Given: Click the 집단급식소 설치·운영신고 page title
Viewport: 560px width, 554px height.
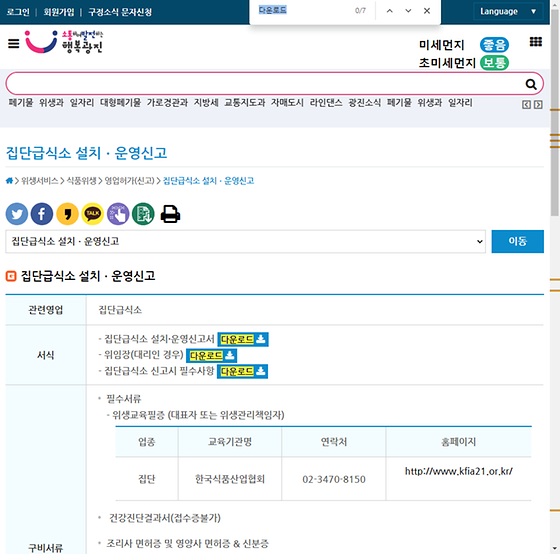Looking at the screenshot, I should click(86, 153).
